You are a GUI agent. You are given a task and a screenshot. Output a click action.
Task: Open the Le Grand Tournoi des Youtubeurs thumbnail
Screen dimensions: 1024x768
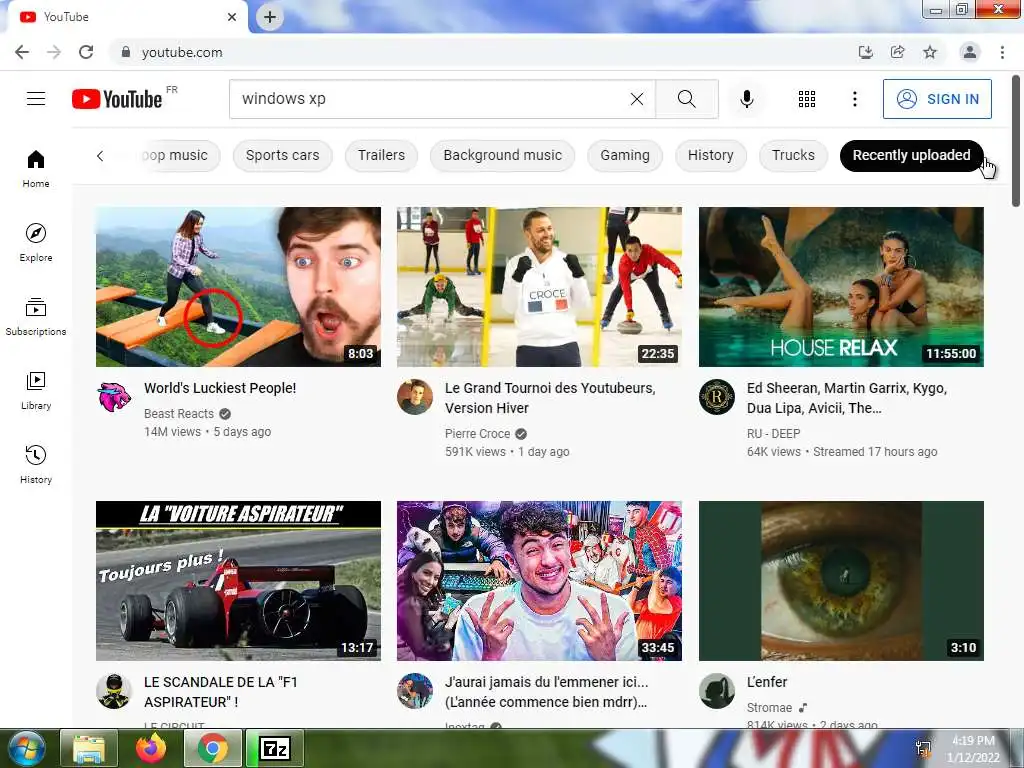pos(539,287)
